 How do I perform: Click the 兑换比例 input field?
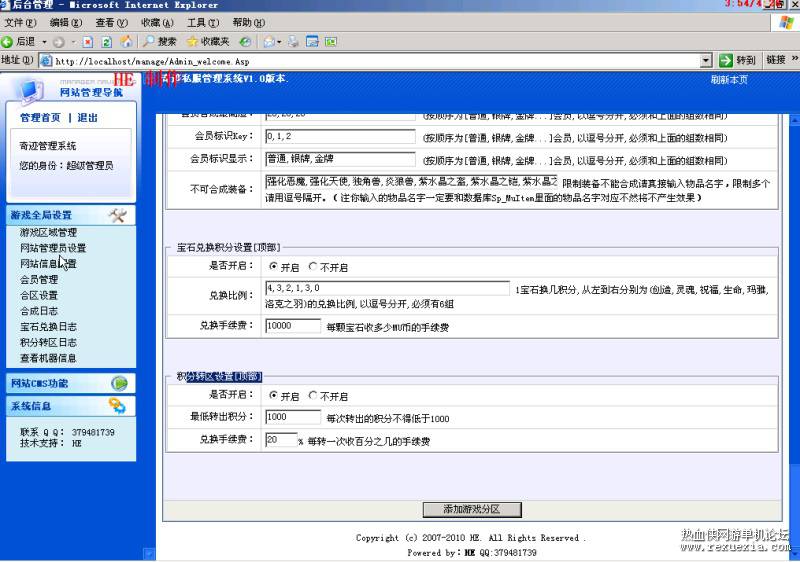point(387,288)
